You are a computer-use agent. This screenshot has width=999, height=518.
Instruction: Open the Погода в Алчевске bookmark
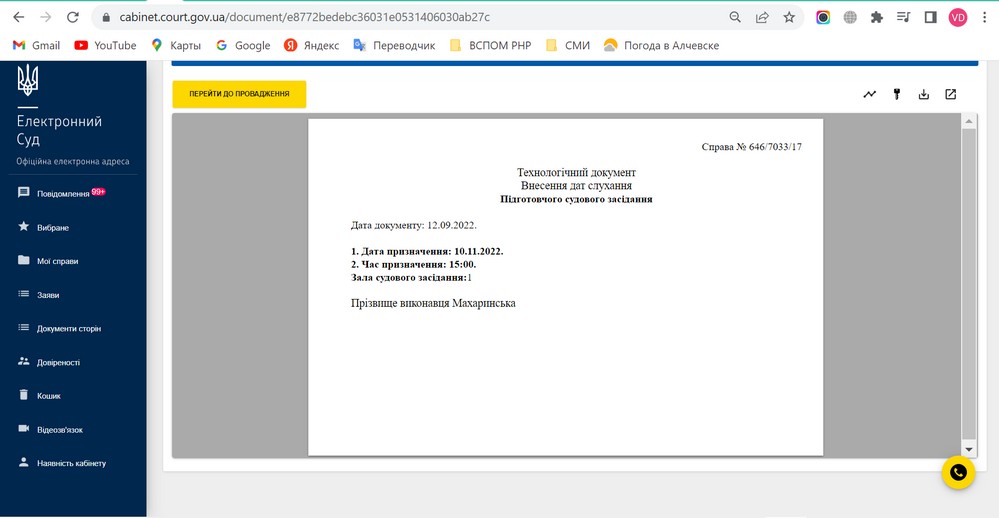pyautogui.click(x=661, y=45)
